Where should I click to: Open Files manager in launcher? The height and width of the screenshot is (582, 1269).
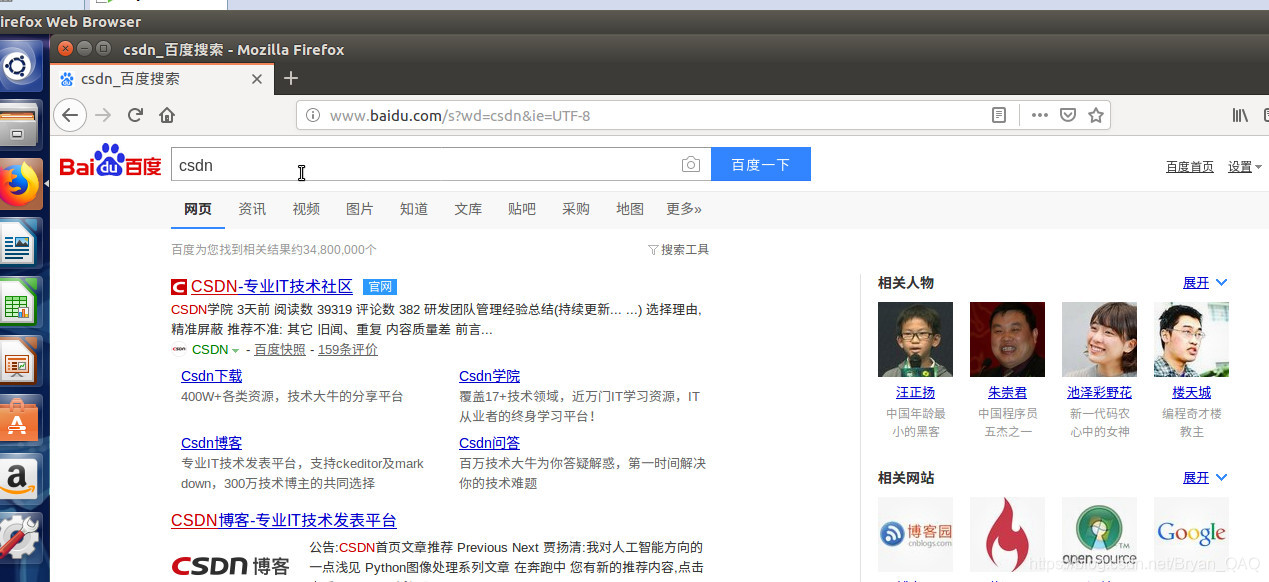[x=18, y=126]
